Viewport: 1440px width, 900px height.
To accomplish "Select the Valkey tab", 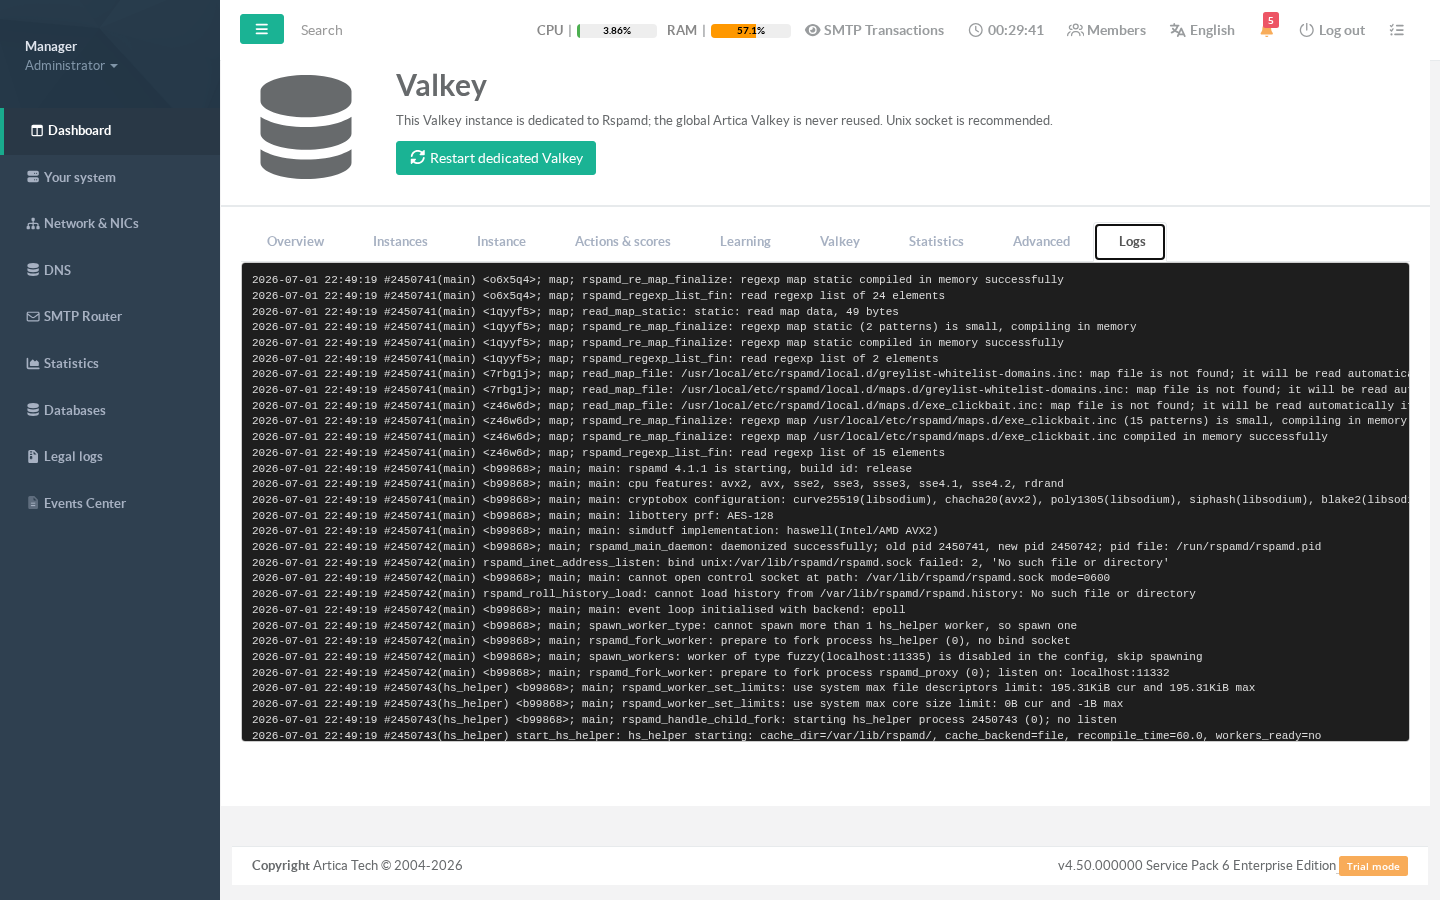I will click(840, 241).
